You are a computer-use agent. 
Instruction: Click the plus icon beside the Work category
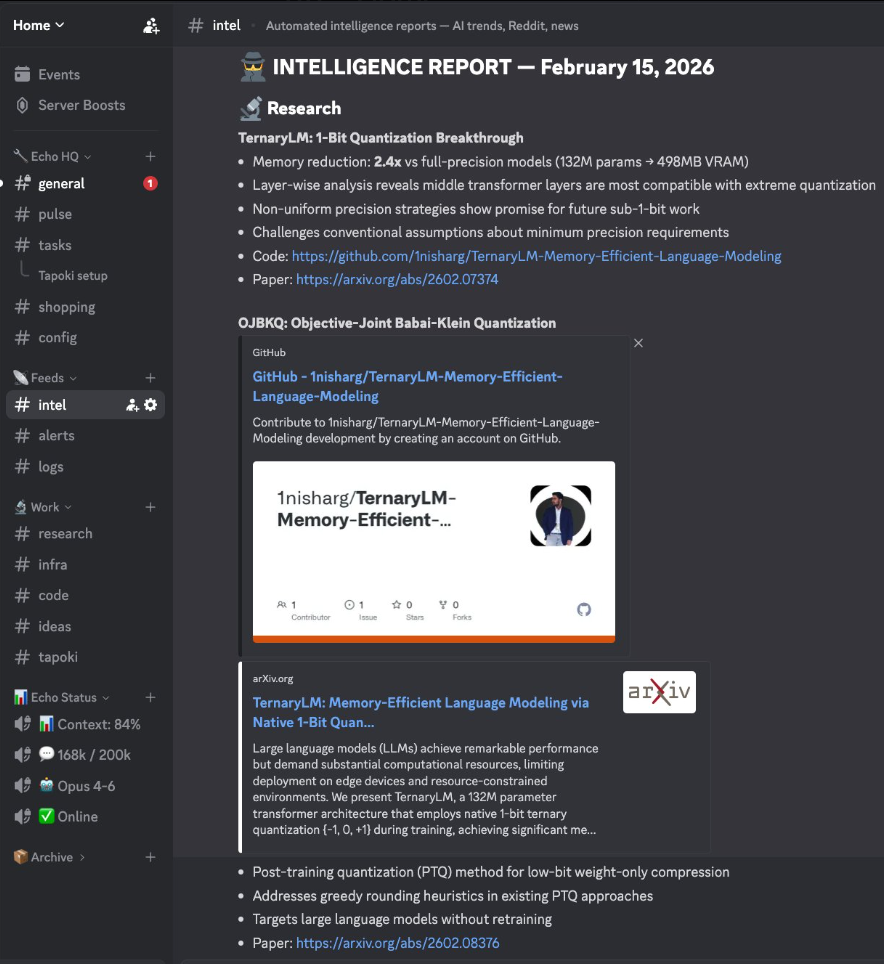(x=150, y=507)
